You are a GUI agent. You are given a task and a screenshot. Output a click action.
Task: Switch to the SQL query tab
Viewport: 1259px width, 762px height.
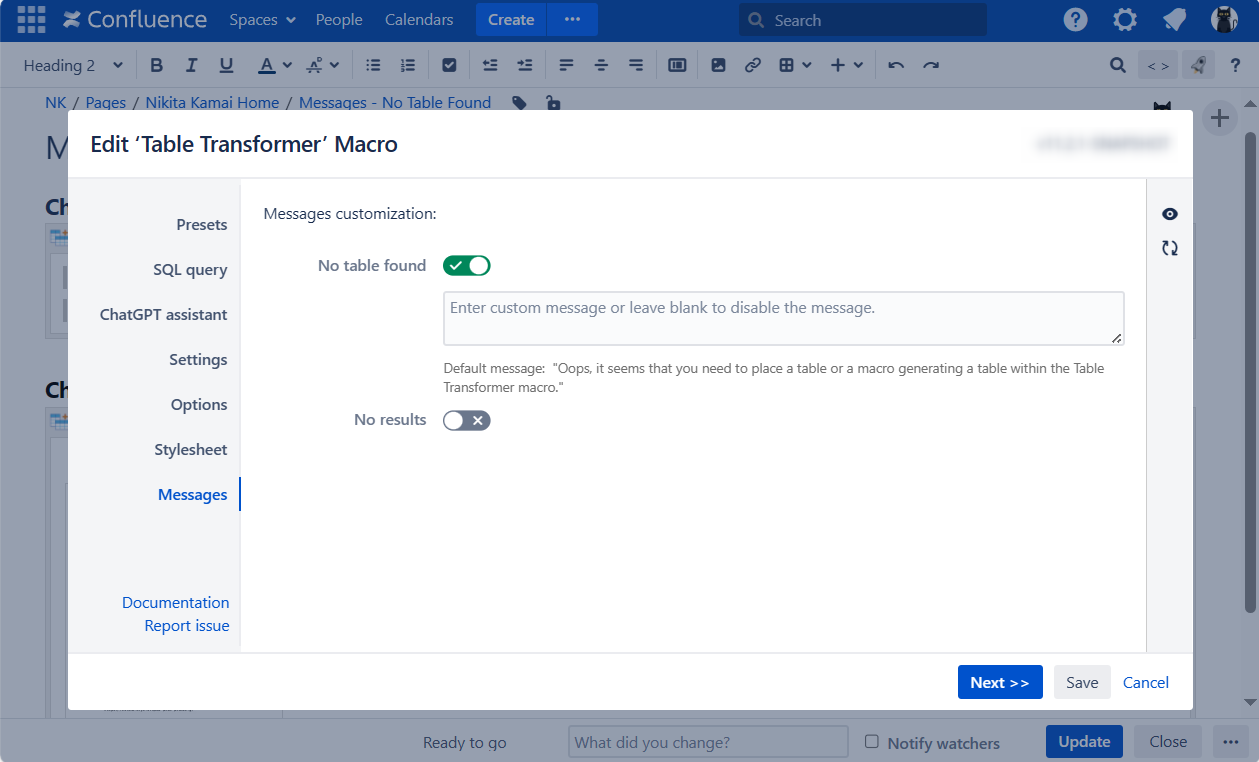[x=190, y=270]
